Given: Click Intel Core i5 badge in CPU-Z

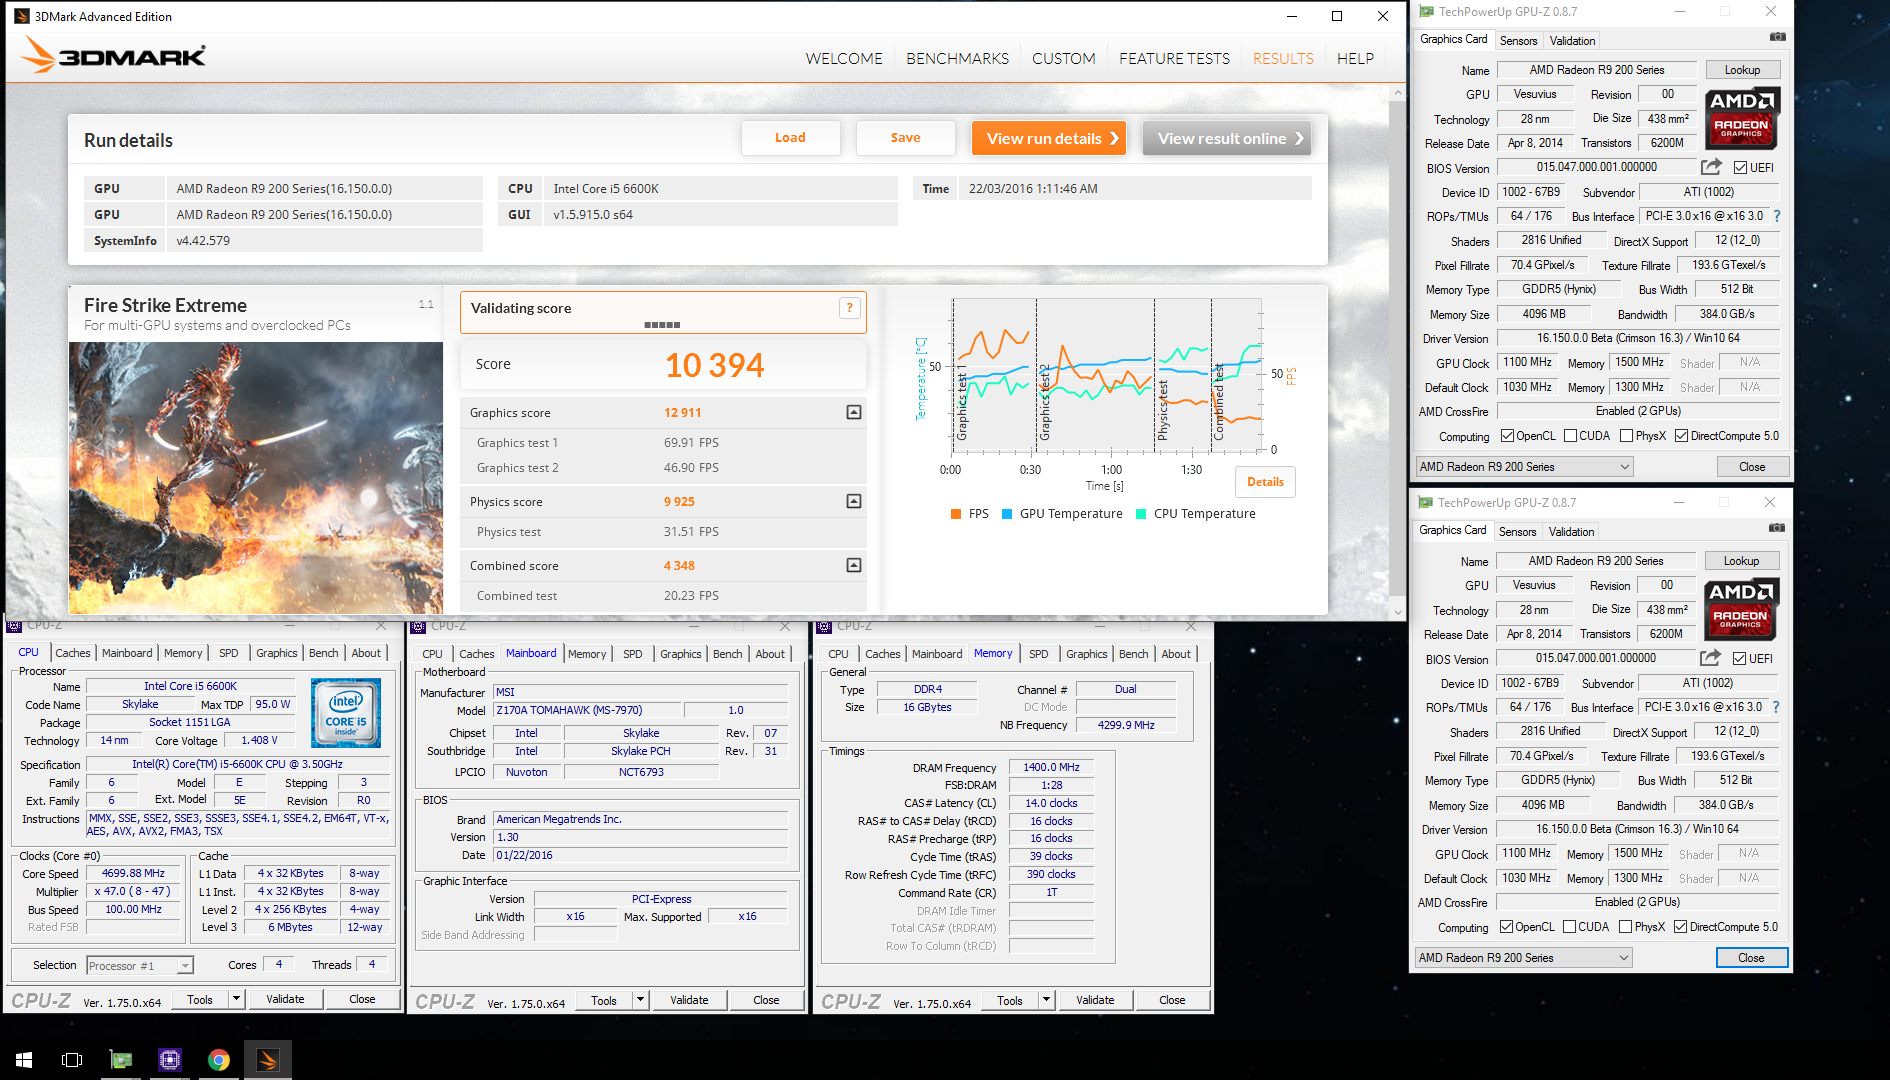Looking at the screenshot, I should pos(346,713).
